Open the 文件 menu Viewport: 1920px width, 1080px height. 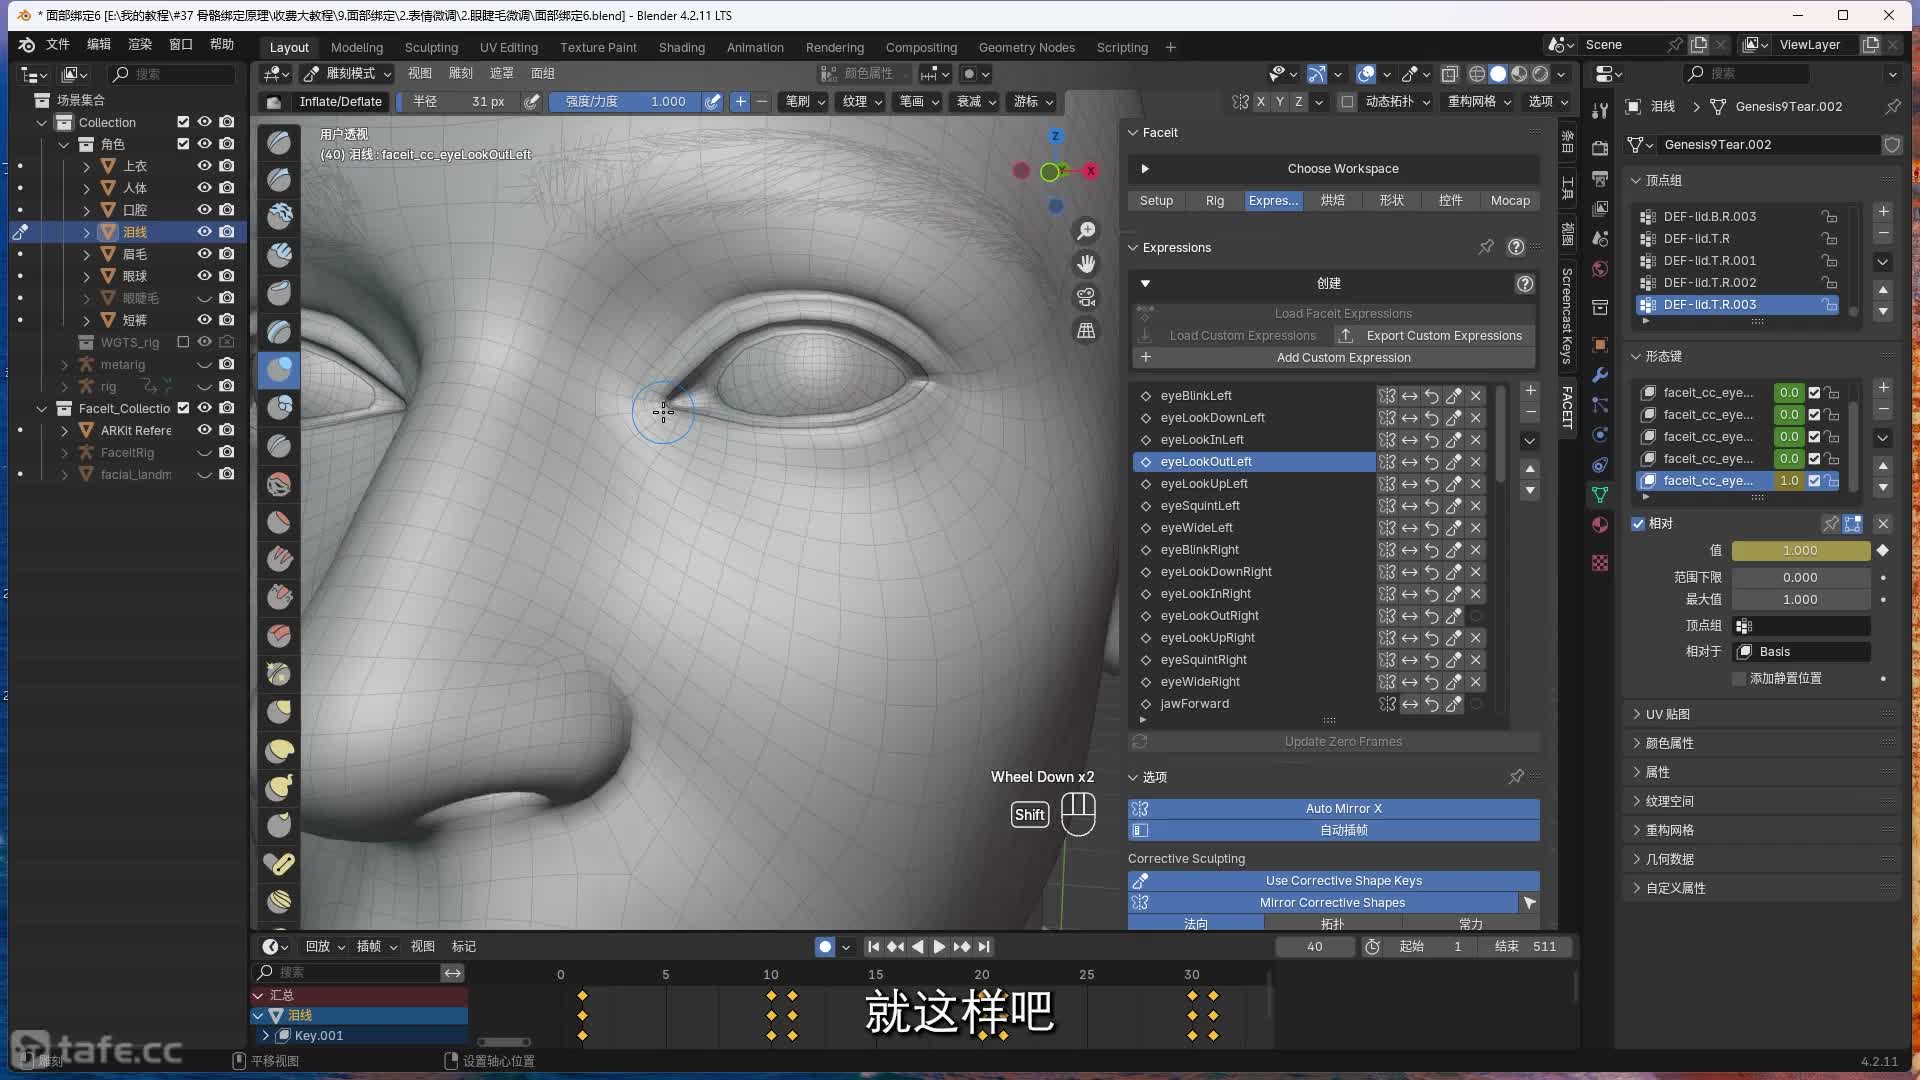(x=58, y=45)
